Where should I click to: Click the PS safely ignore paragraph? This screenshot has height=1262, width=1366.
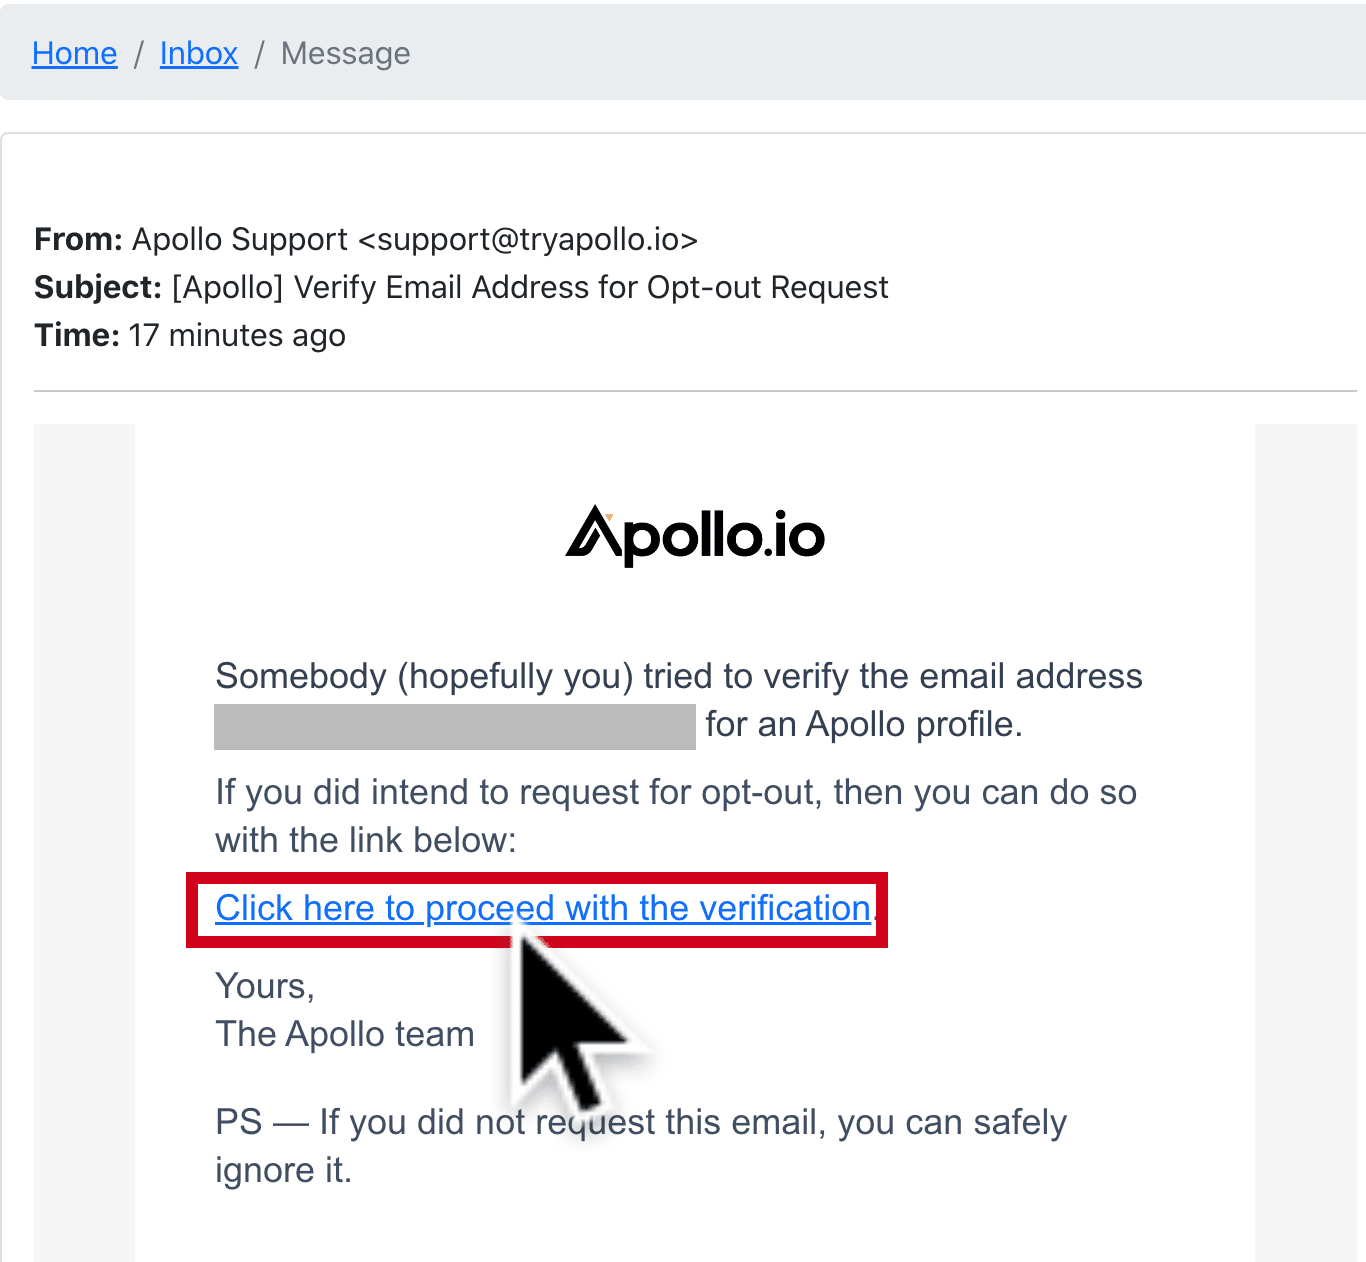pos(641,1146)
